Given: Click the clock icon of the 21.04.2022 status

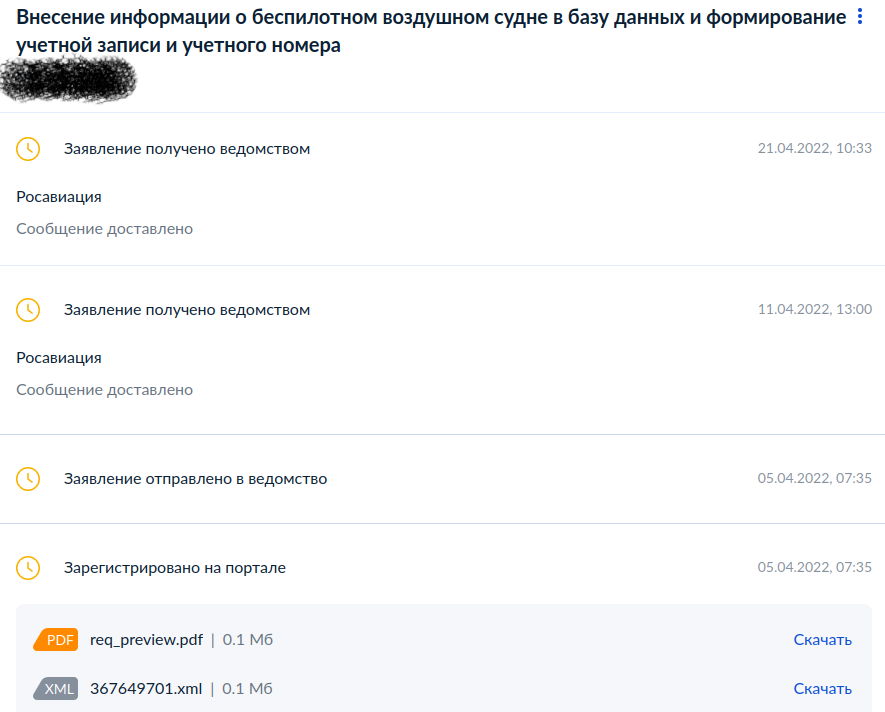Looking at the screenshot, I should click(28, 149).
